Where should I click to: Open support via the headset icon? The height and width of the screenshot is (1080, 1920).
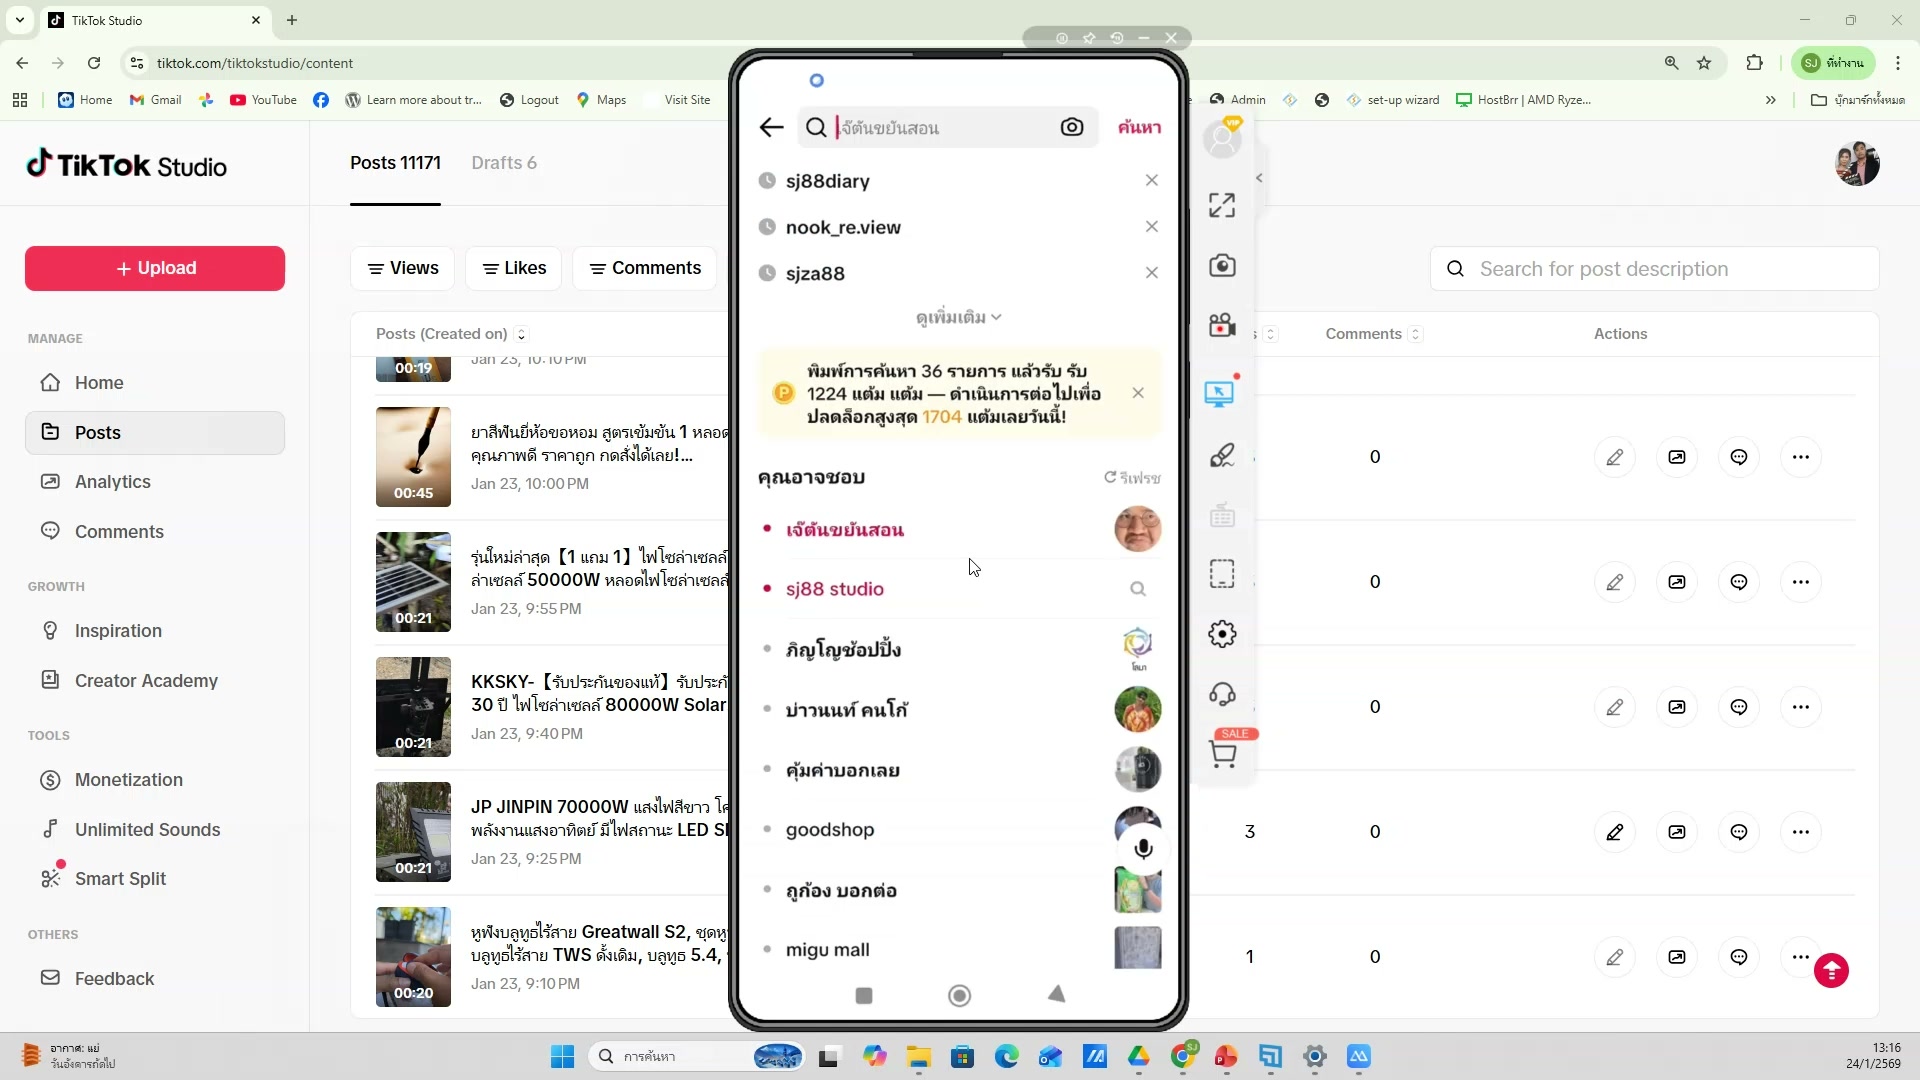[1222, 694]
